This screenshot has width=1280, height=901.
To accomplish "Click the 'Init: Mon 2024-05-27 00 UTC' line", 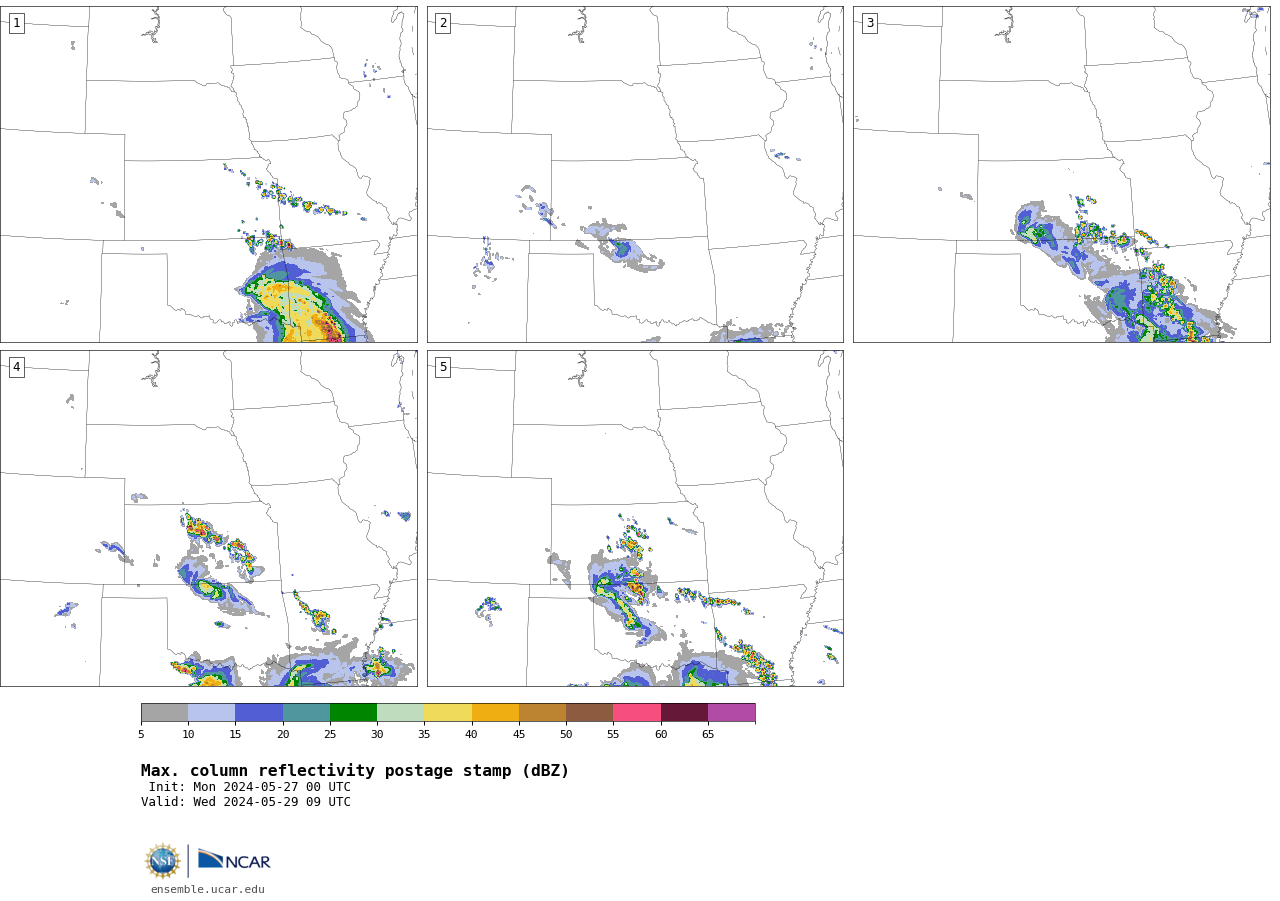I will (x=250, y=787).
